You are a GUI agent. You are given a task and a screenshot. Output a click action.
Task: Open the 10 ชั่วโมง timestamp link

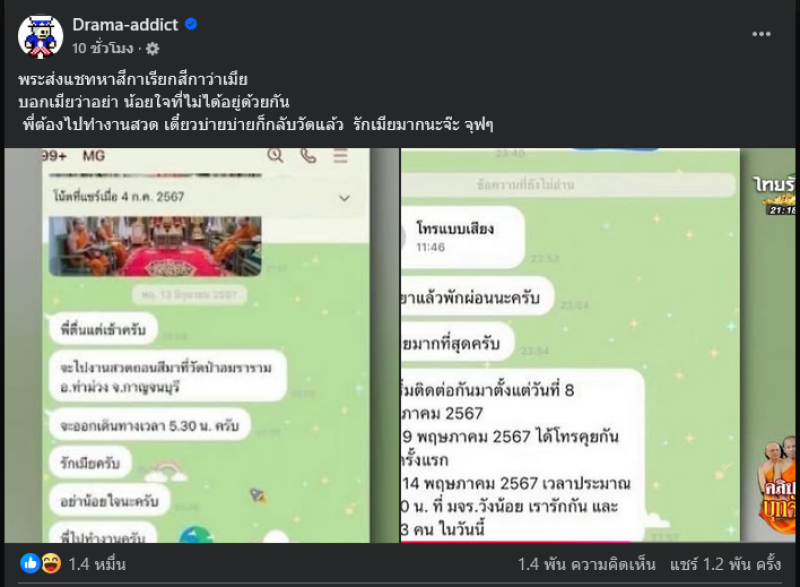(103, 48)
